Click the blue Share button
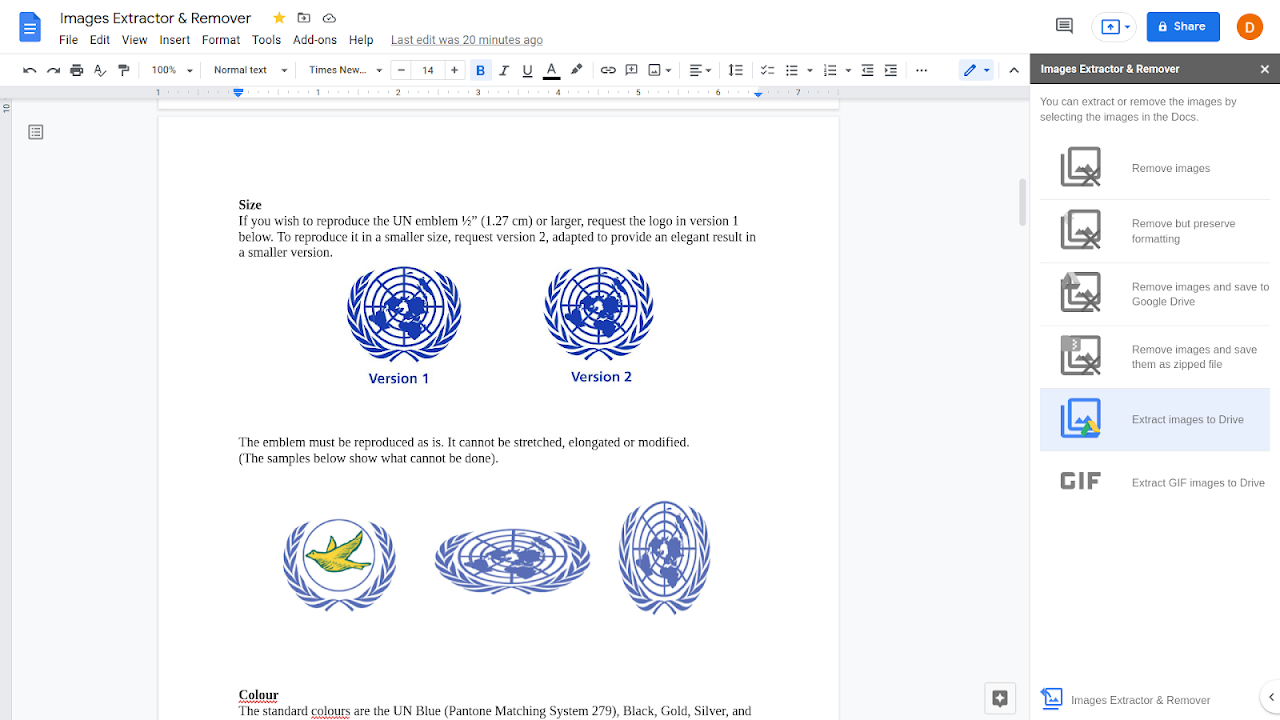Screen dimensions: 1280x720 click(1183, 27)
